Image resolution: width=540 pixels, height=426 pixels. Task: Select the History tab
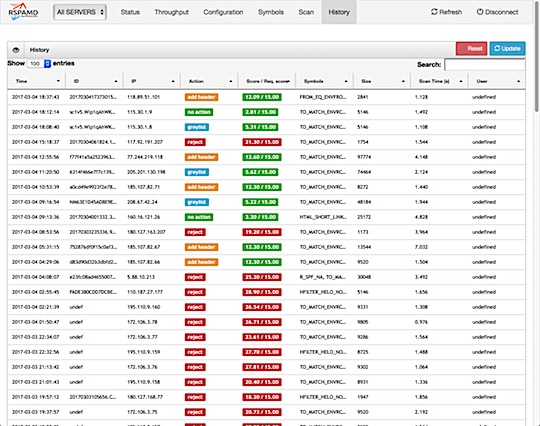pos(339,12)
